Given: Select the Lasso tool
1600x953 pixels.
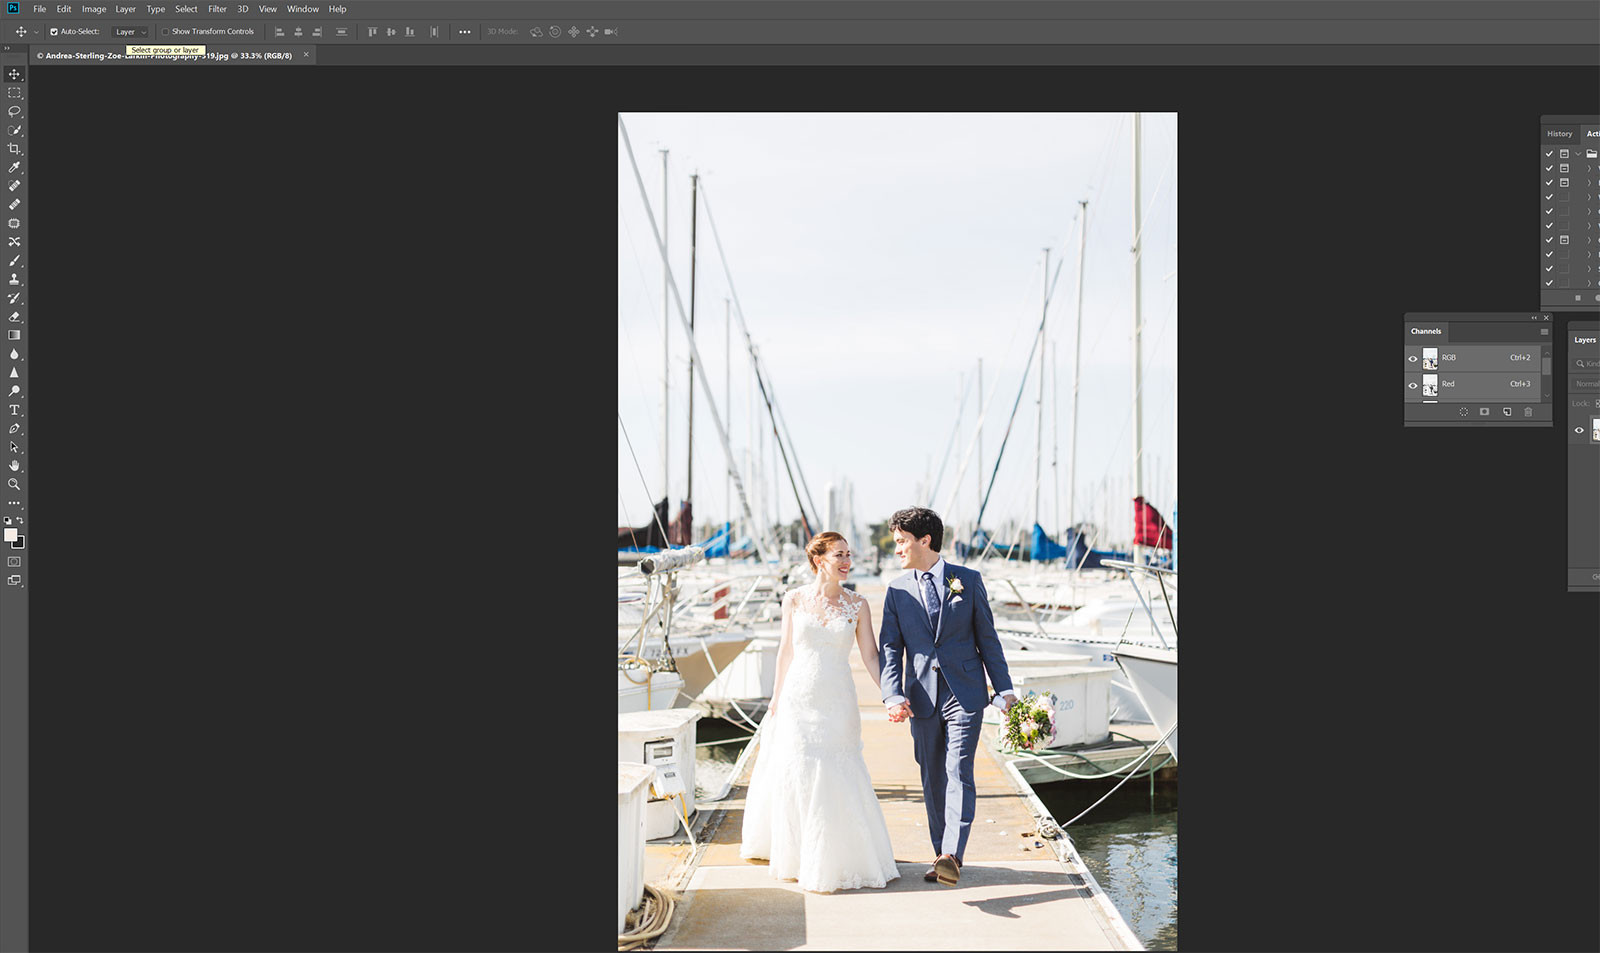Looking at the screenshot, I should click(x=14, y=111).
